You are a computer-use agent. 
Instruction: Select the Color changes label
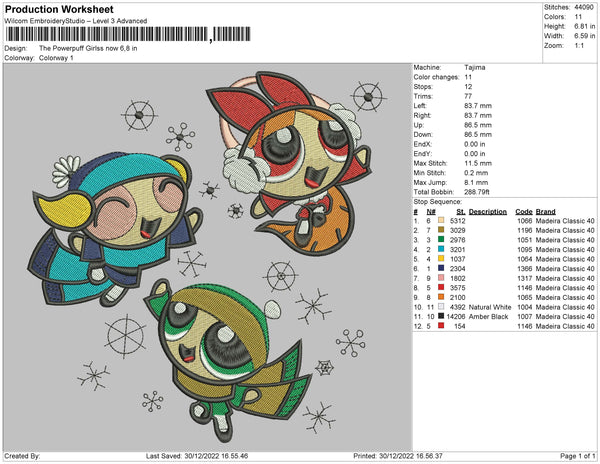pyautogui.click(x=436, y=77)
